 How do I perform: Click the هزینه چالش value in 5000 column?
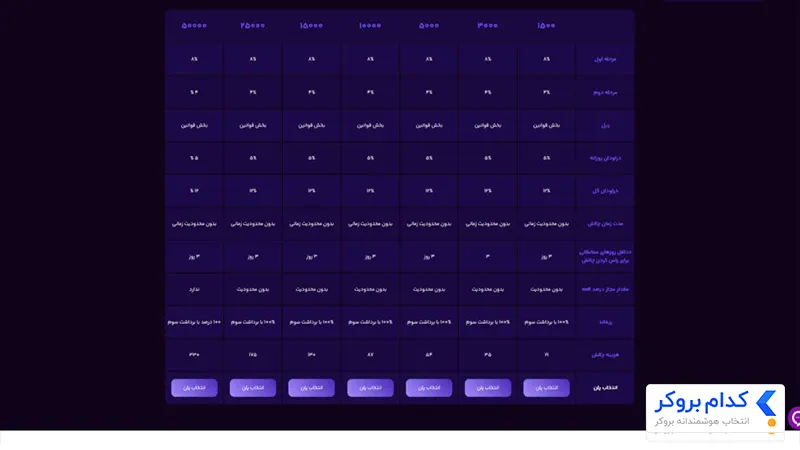[429, 355]
